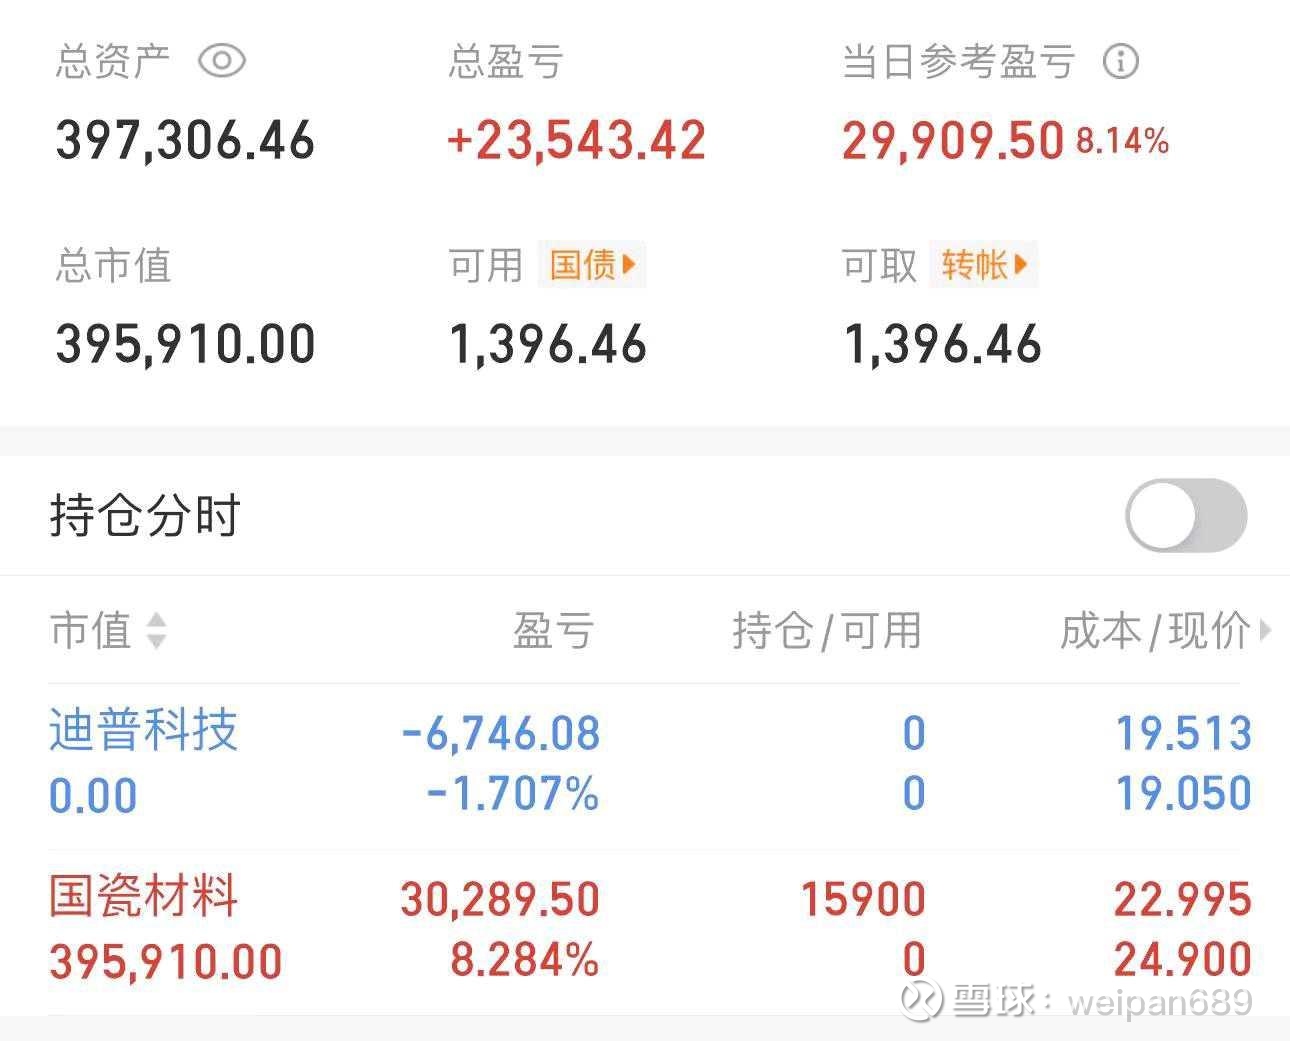
Task: Enable the 持仓分时 switch
Action: pos(1186,515)
